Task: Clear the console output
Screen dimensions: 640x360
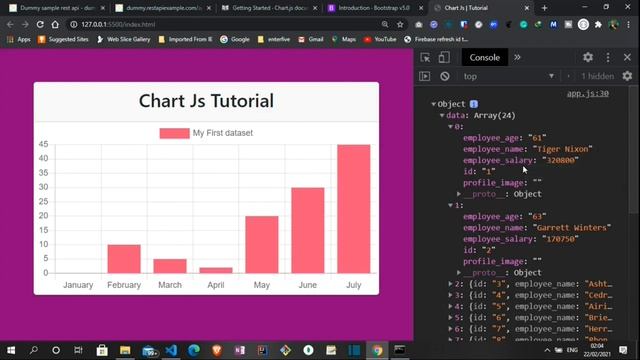Action: pyautogui.click(x=445, y=76)
